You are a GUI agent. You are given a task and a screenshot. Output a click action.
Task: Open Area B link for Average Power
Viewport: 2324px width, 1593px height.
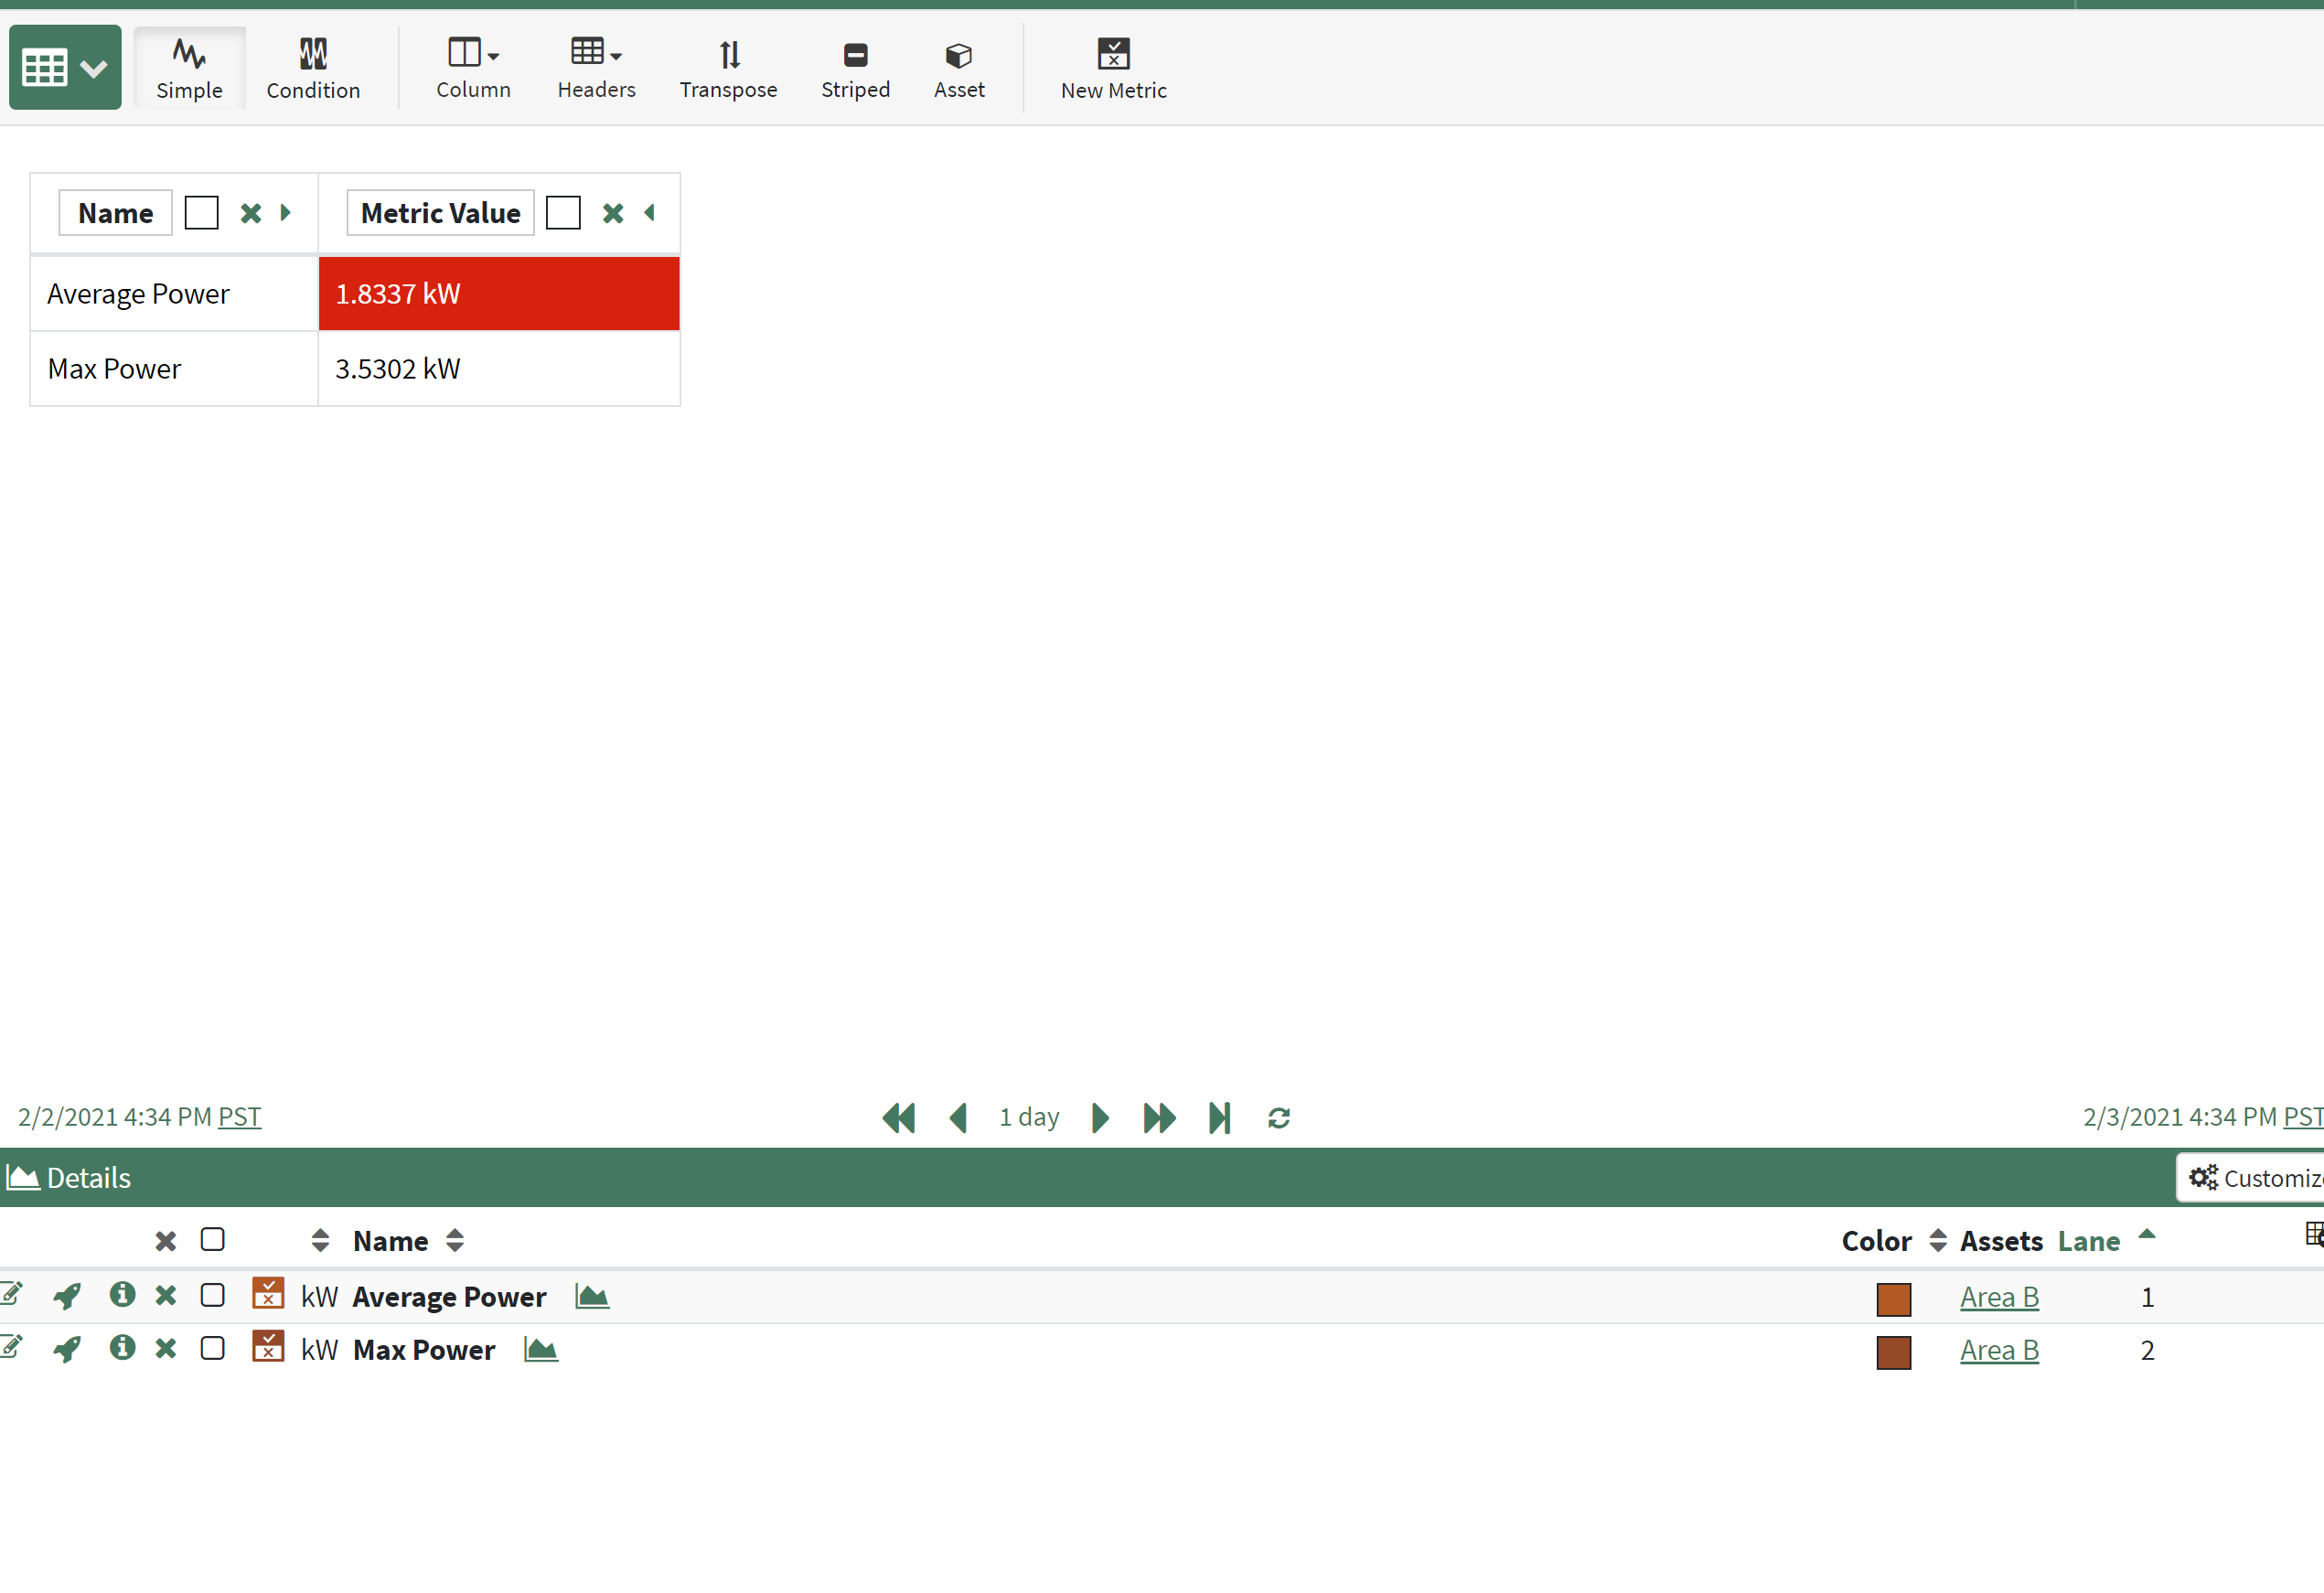tap(1998, 1297)
